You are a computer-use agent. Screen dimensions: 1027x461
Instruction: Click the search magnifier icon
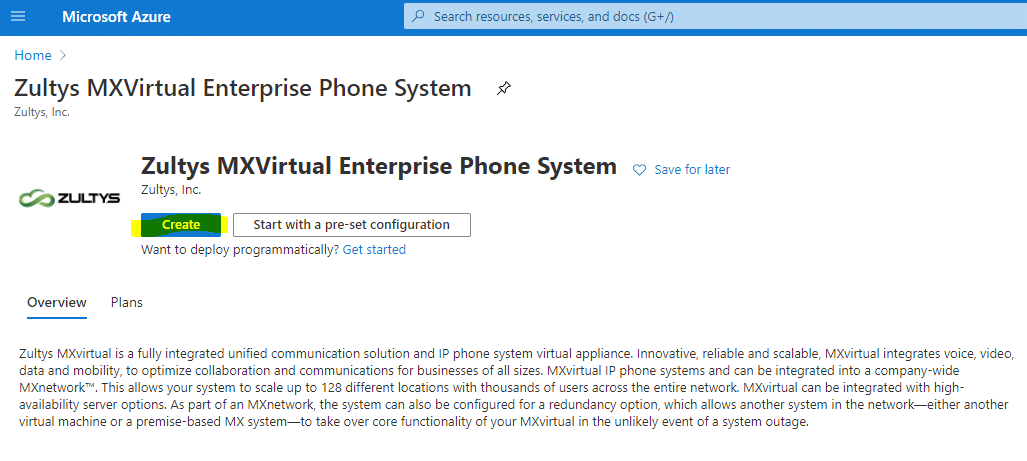click(x=419, y=16)
